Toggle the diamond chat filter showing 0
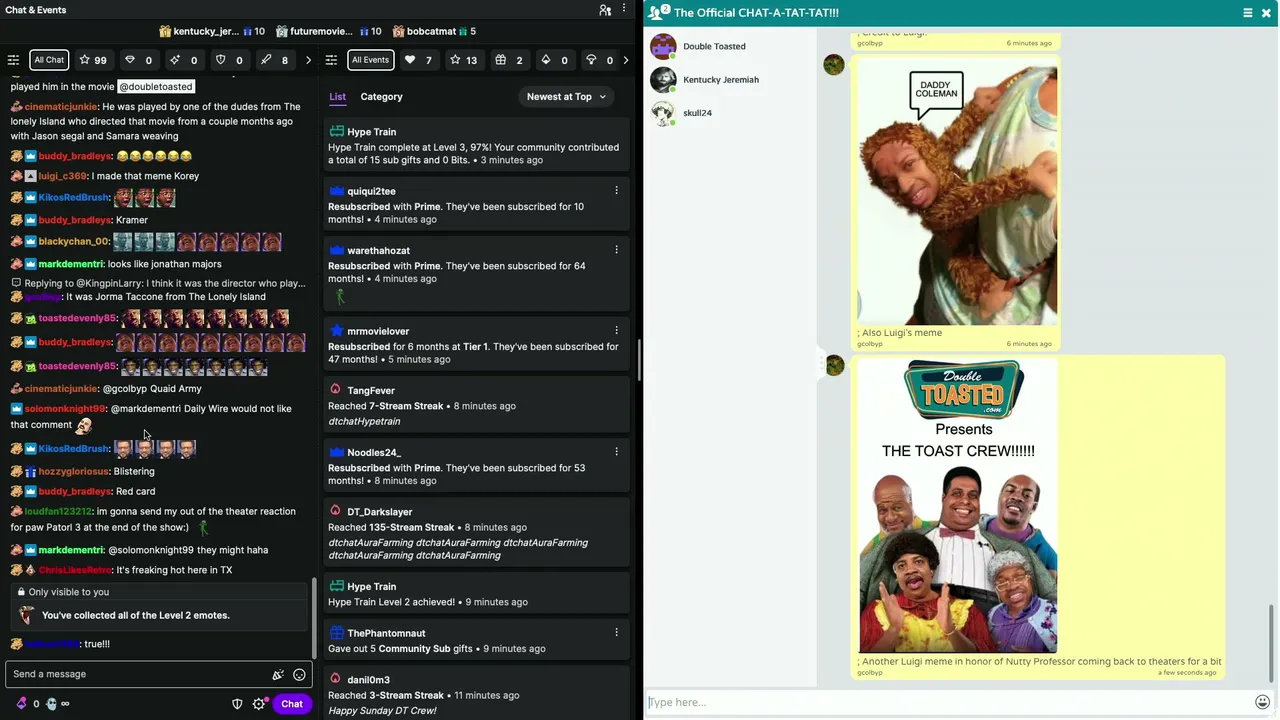 click(139, 60)
